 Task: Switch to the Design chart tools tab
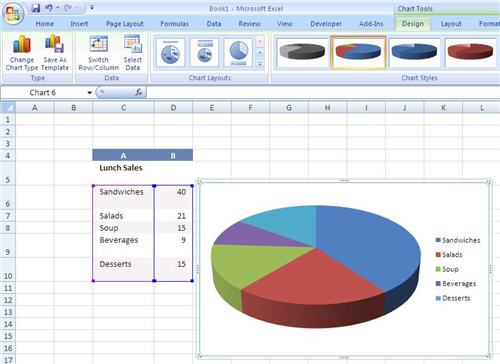tap(413, 24)
